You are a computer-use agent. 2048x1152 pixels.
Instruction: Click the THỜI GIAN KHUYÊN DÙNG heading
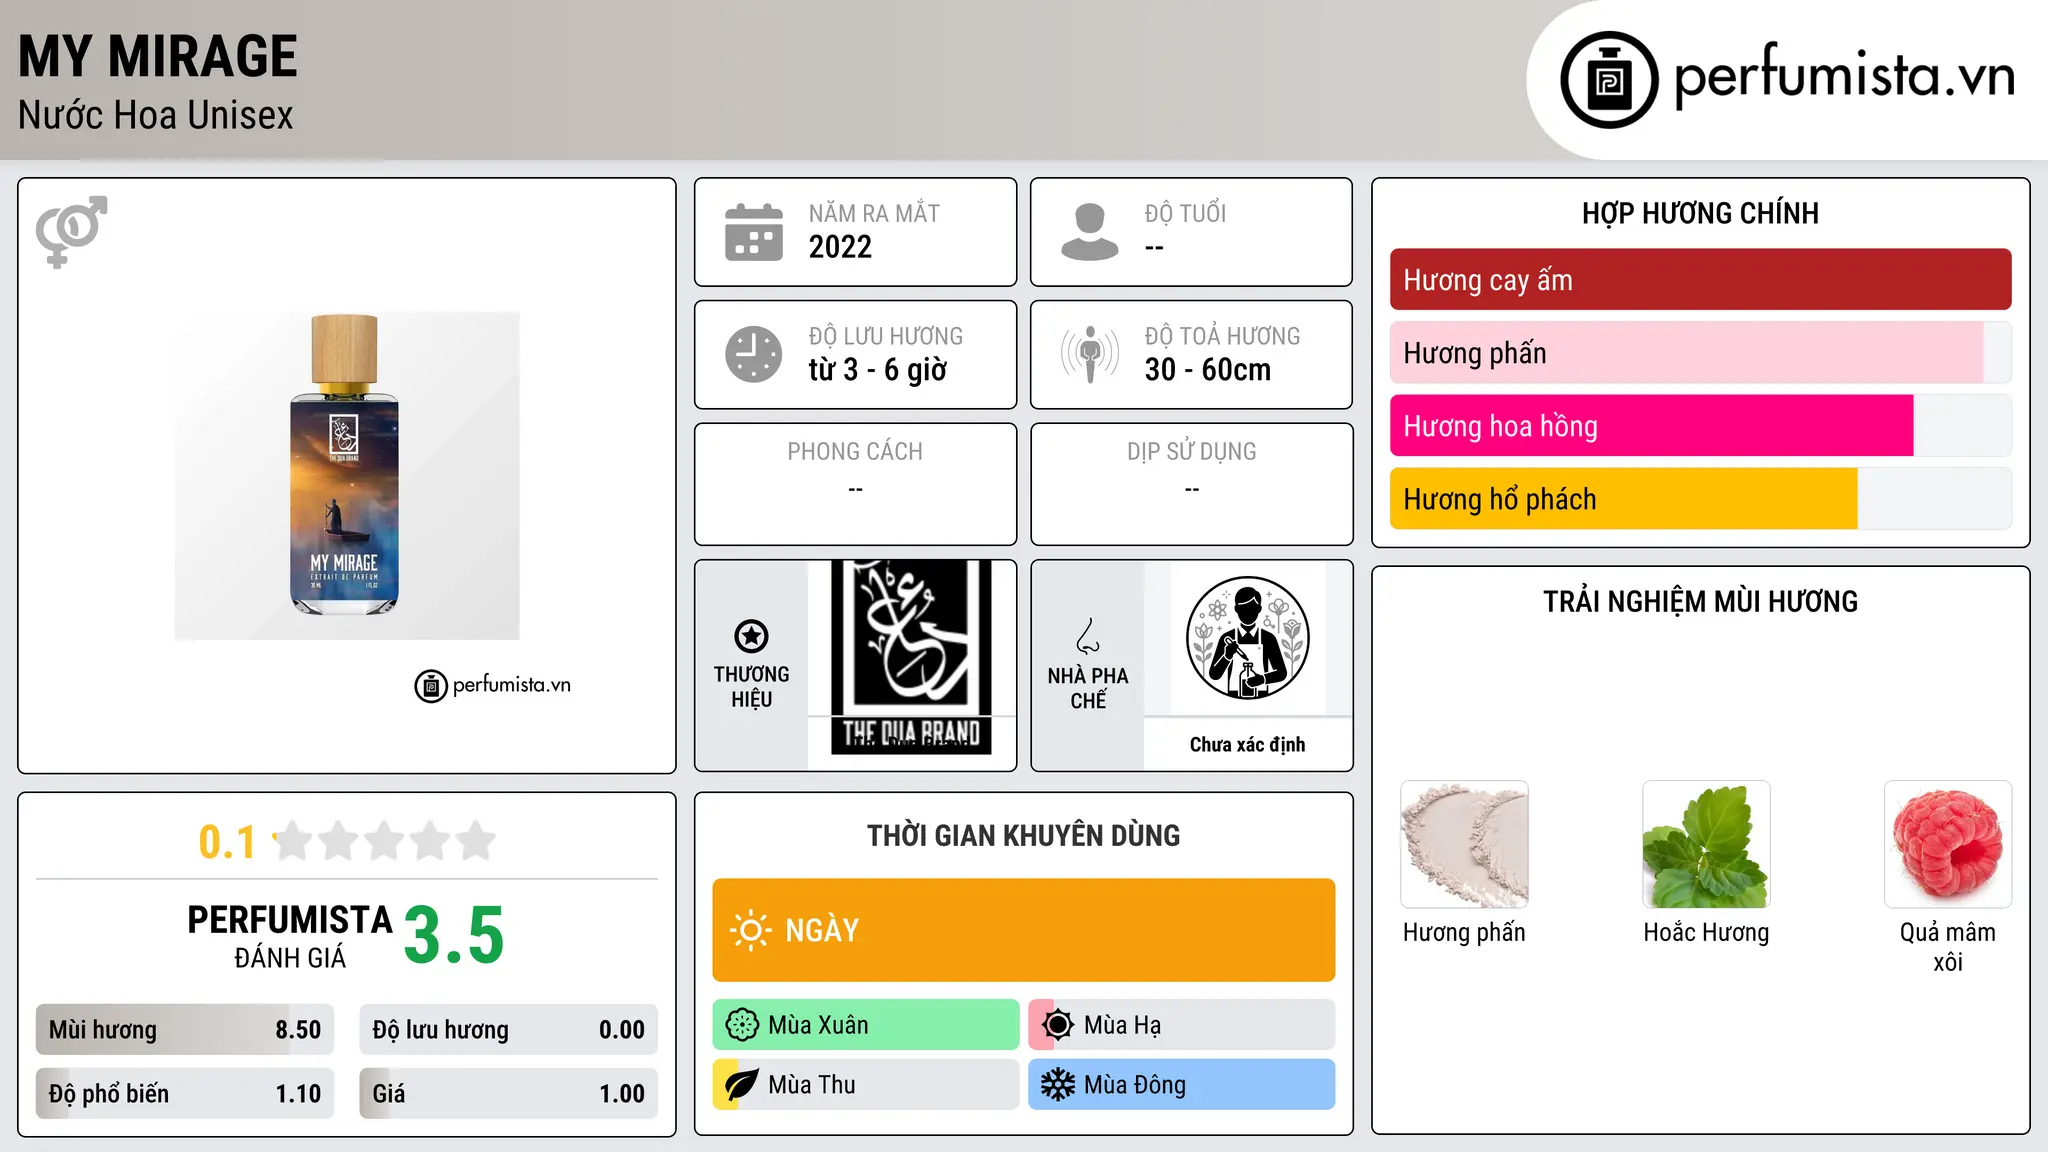(x=1023, y=836)
